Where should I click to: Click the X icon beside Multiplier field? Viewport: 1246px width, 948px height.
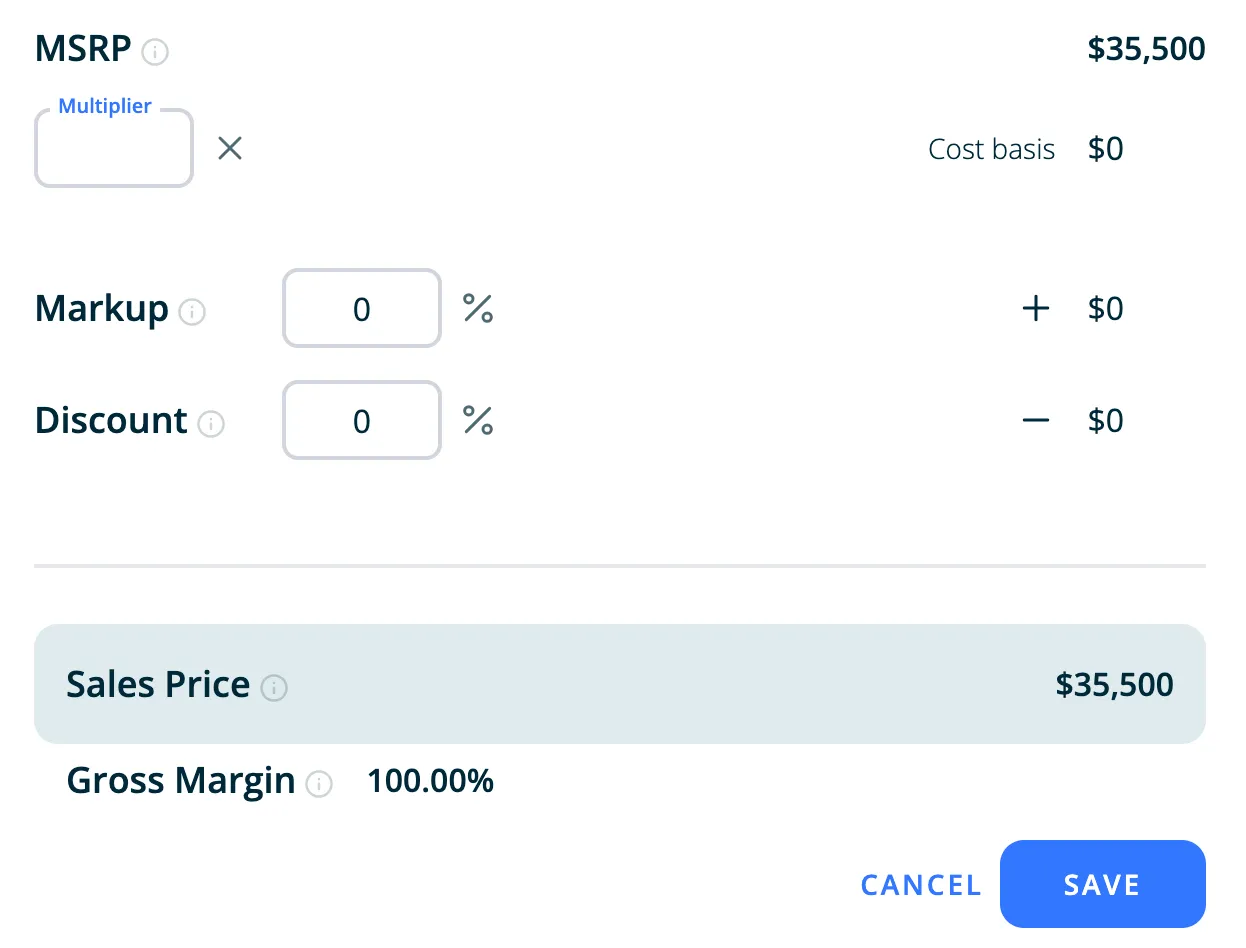(x=230, y=149)
